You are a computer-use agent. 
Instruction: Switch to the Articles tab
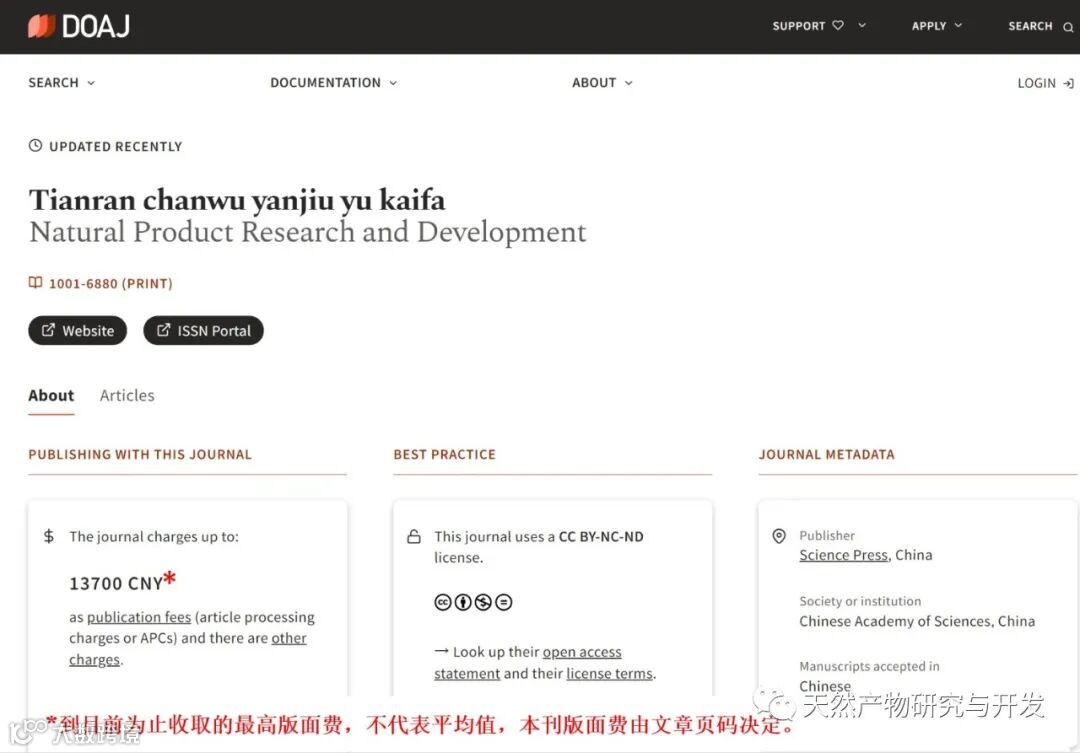(x=127, y=395)
